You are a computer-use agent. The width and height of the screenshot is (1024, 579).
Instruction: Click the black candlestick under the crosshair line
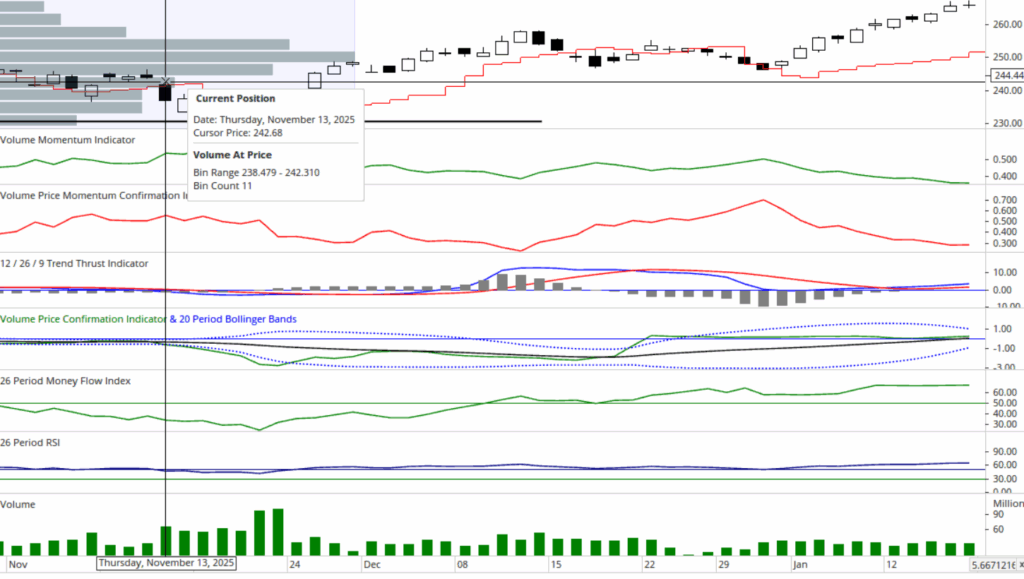165,93
